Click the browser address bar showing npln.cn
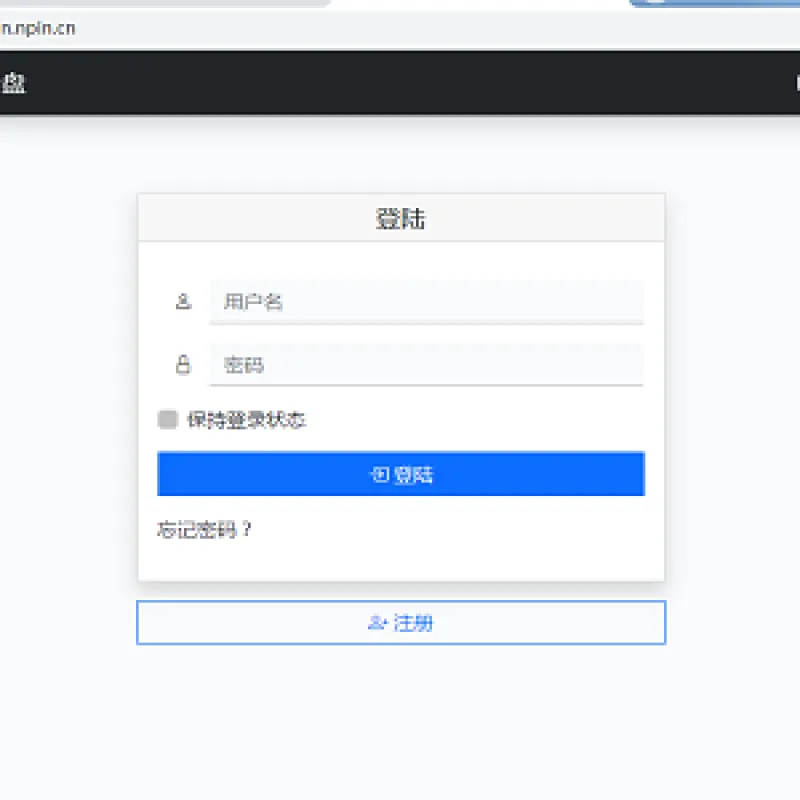800x800 pixels. 400,29
